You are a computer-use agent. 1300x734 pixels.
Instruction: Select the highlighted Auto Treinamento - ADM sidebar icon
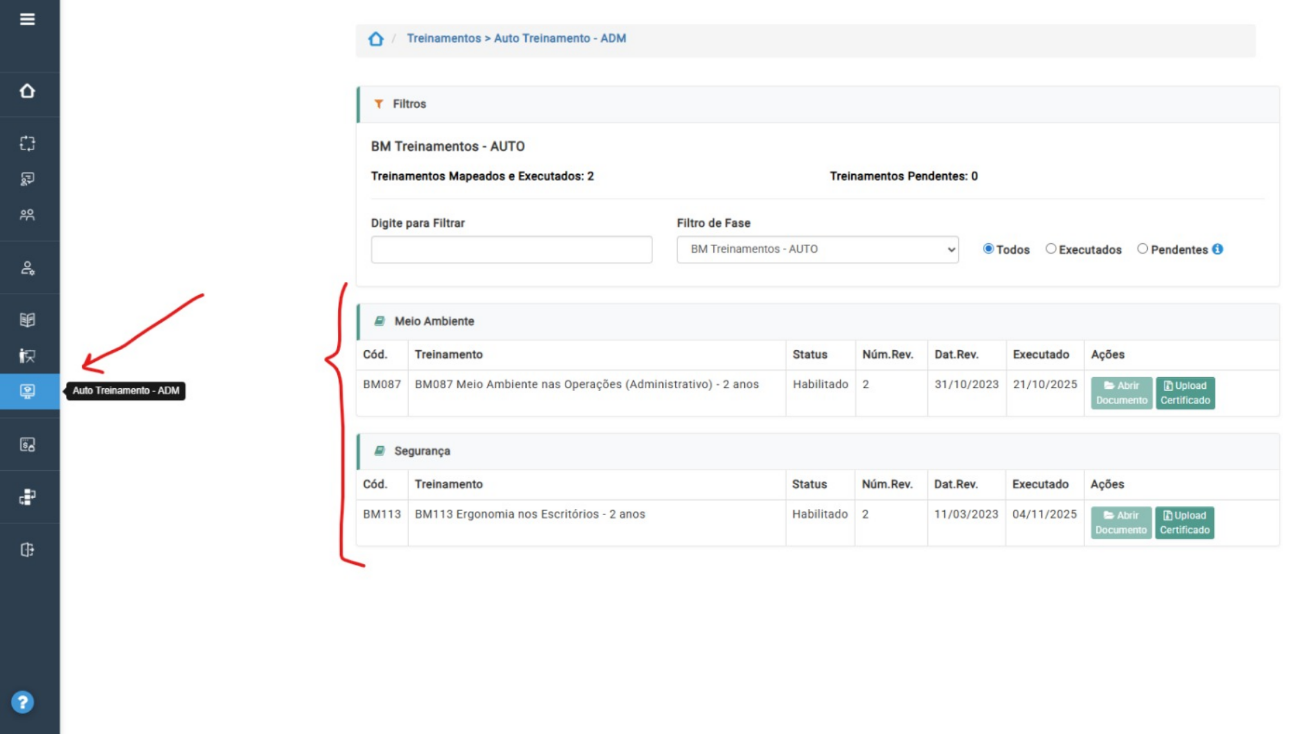(x=27, y=391)
